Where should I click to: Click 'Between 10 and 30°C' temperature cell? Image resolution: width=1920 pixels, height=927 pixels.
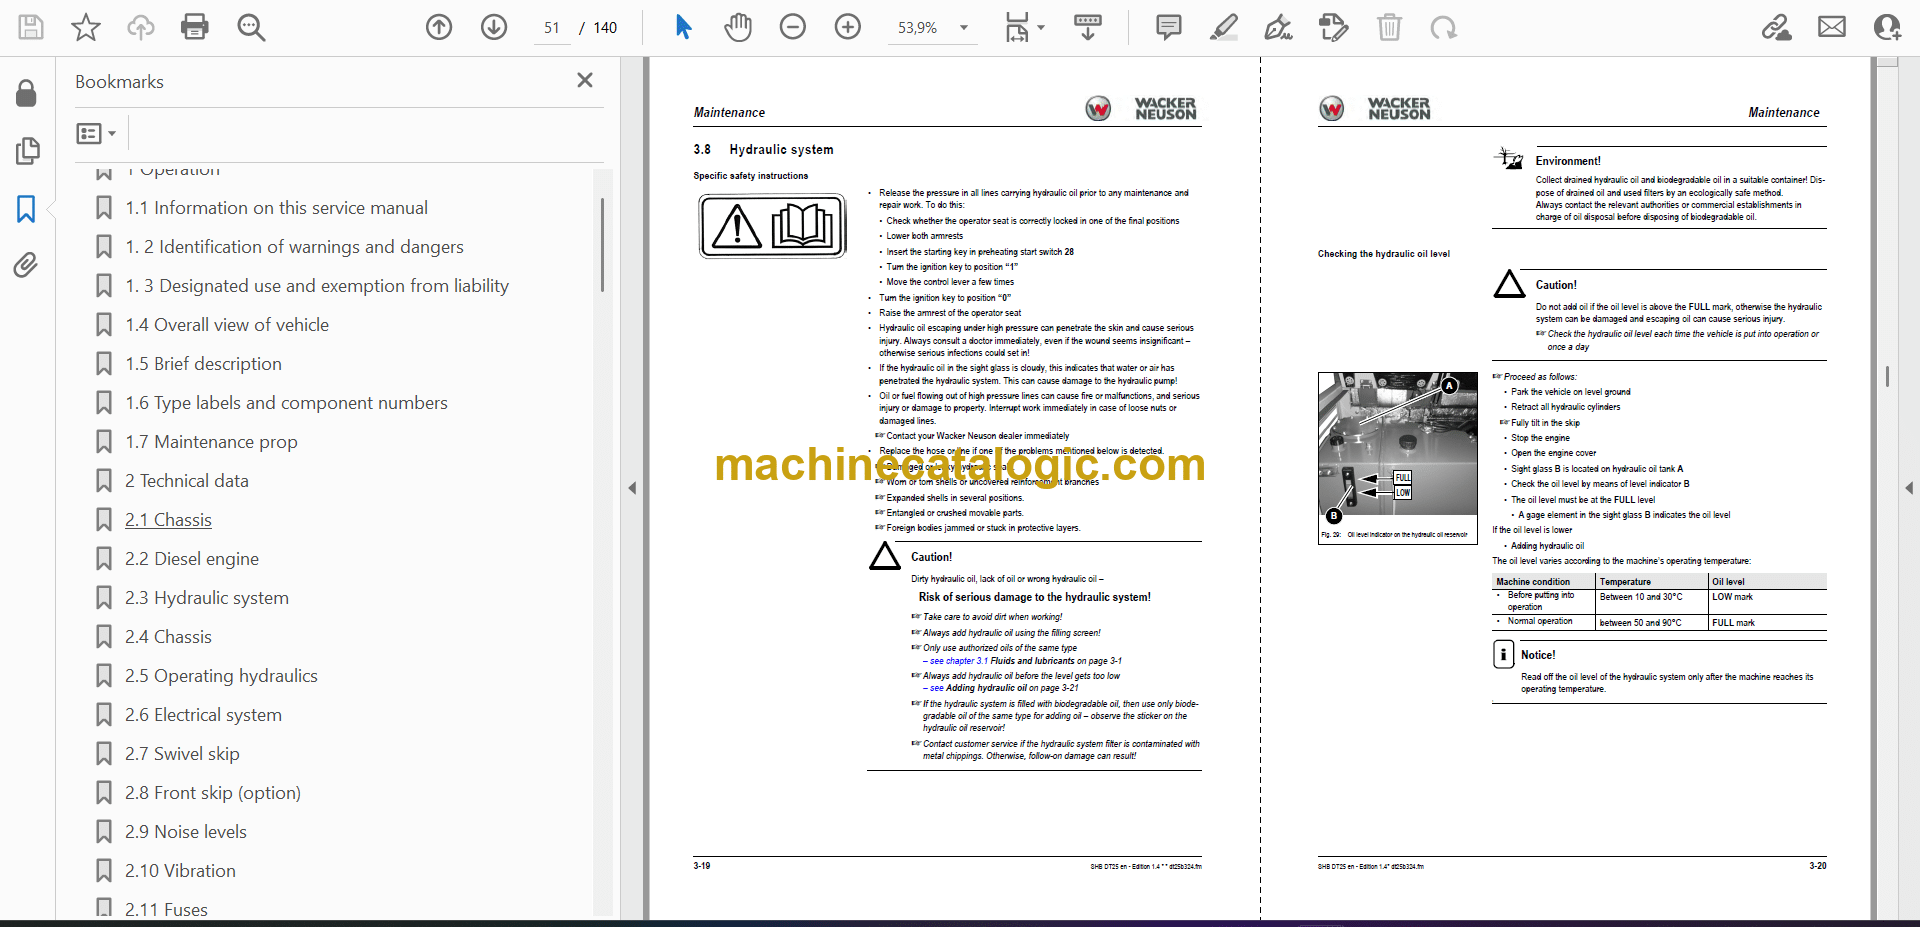(x=1641, y=597)
